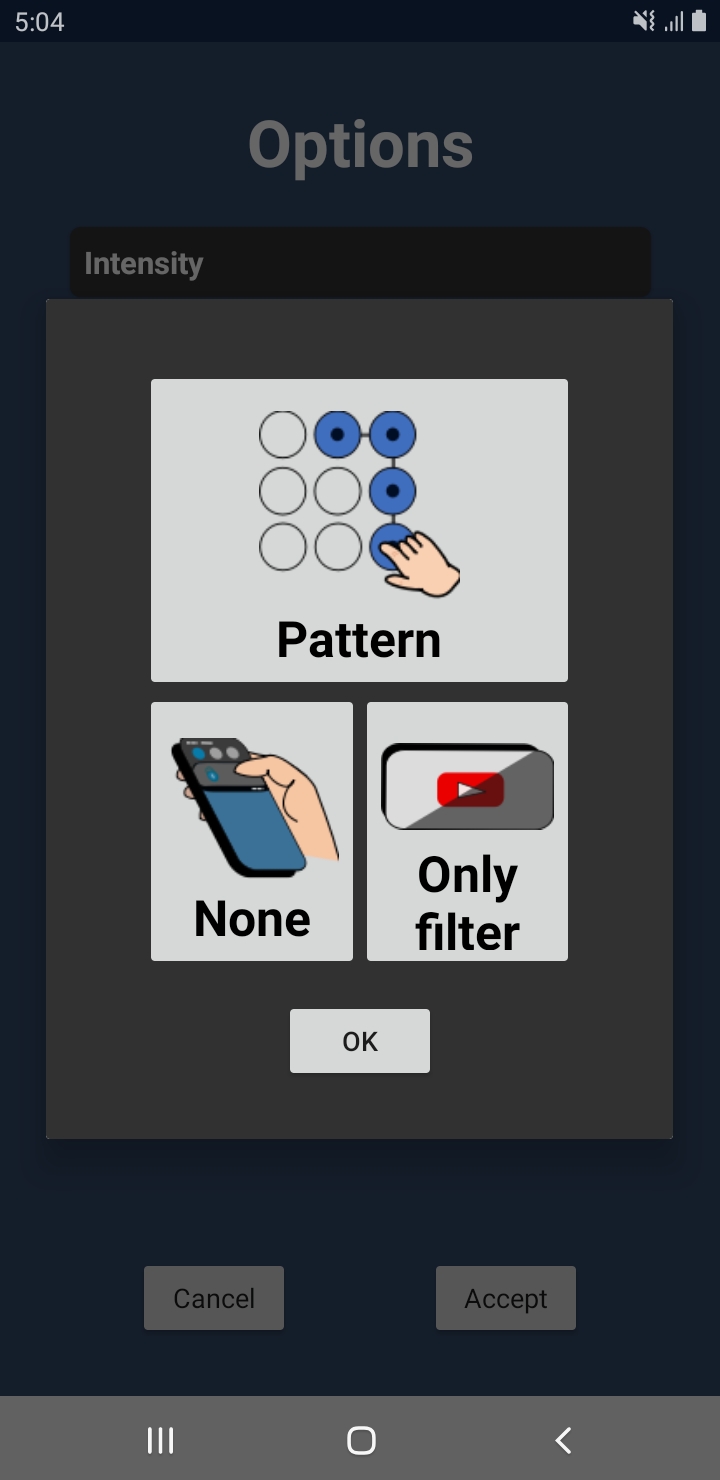Tap the Options heading text

[360, 145]
